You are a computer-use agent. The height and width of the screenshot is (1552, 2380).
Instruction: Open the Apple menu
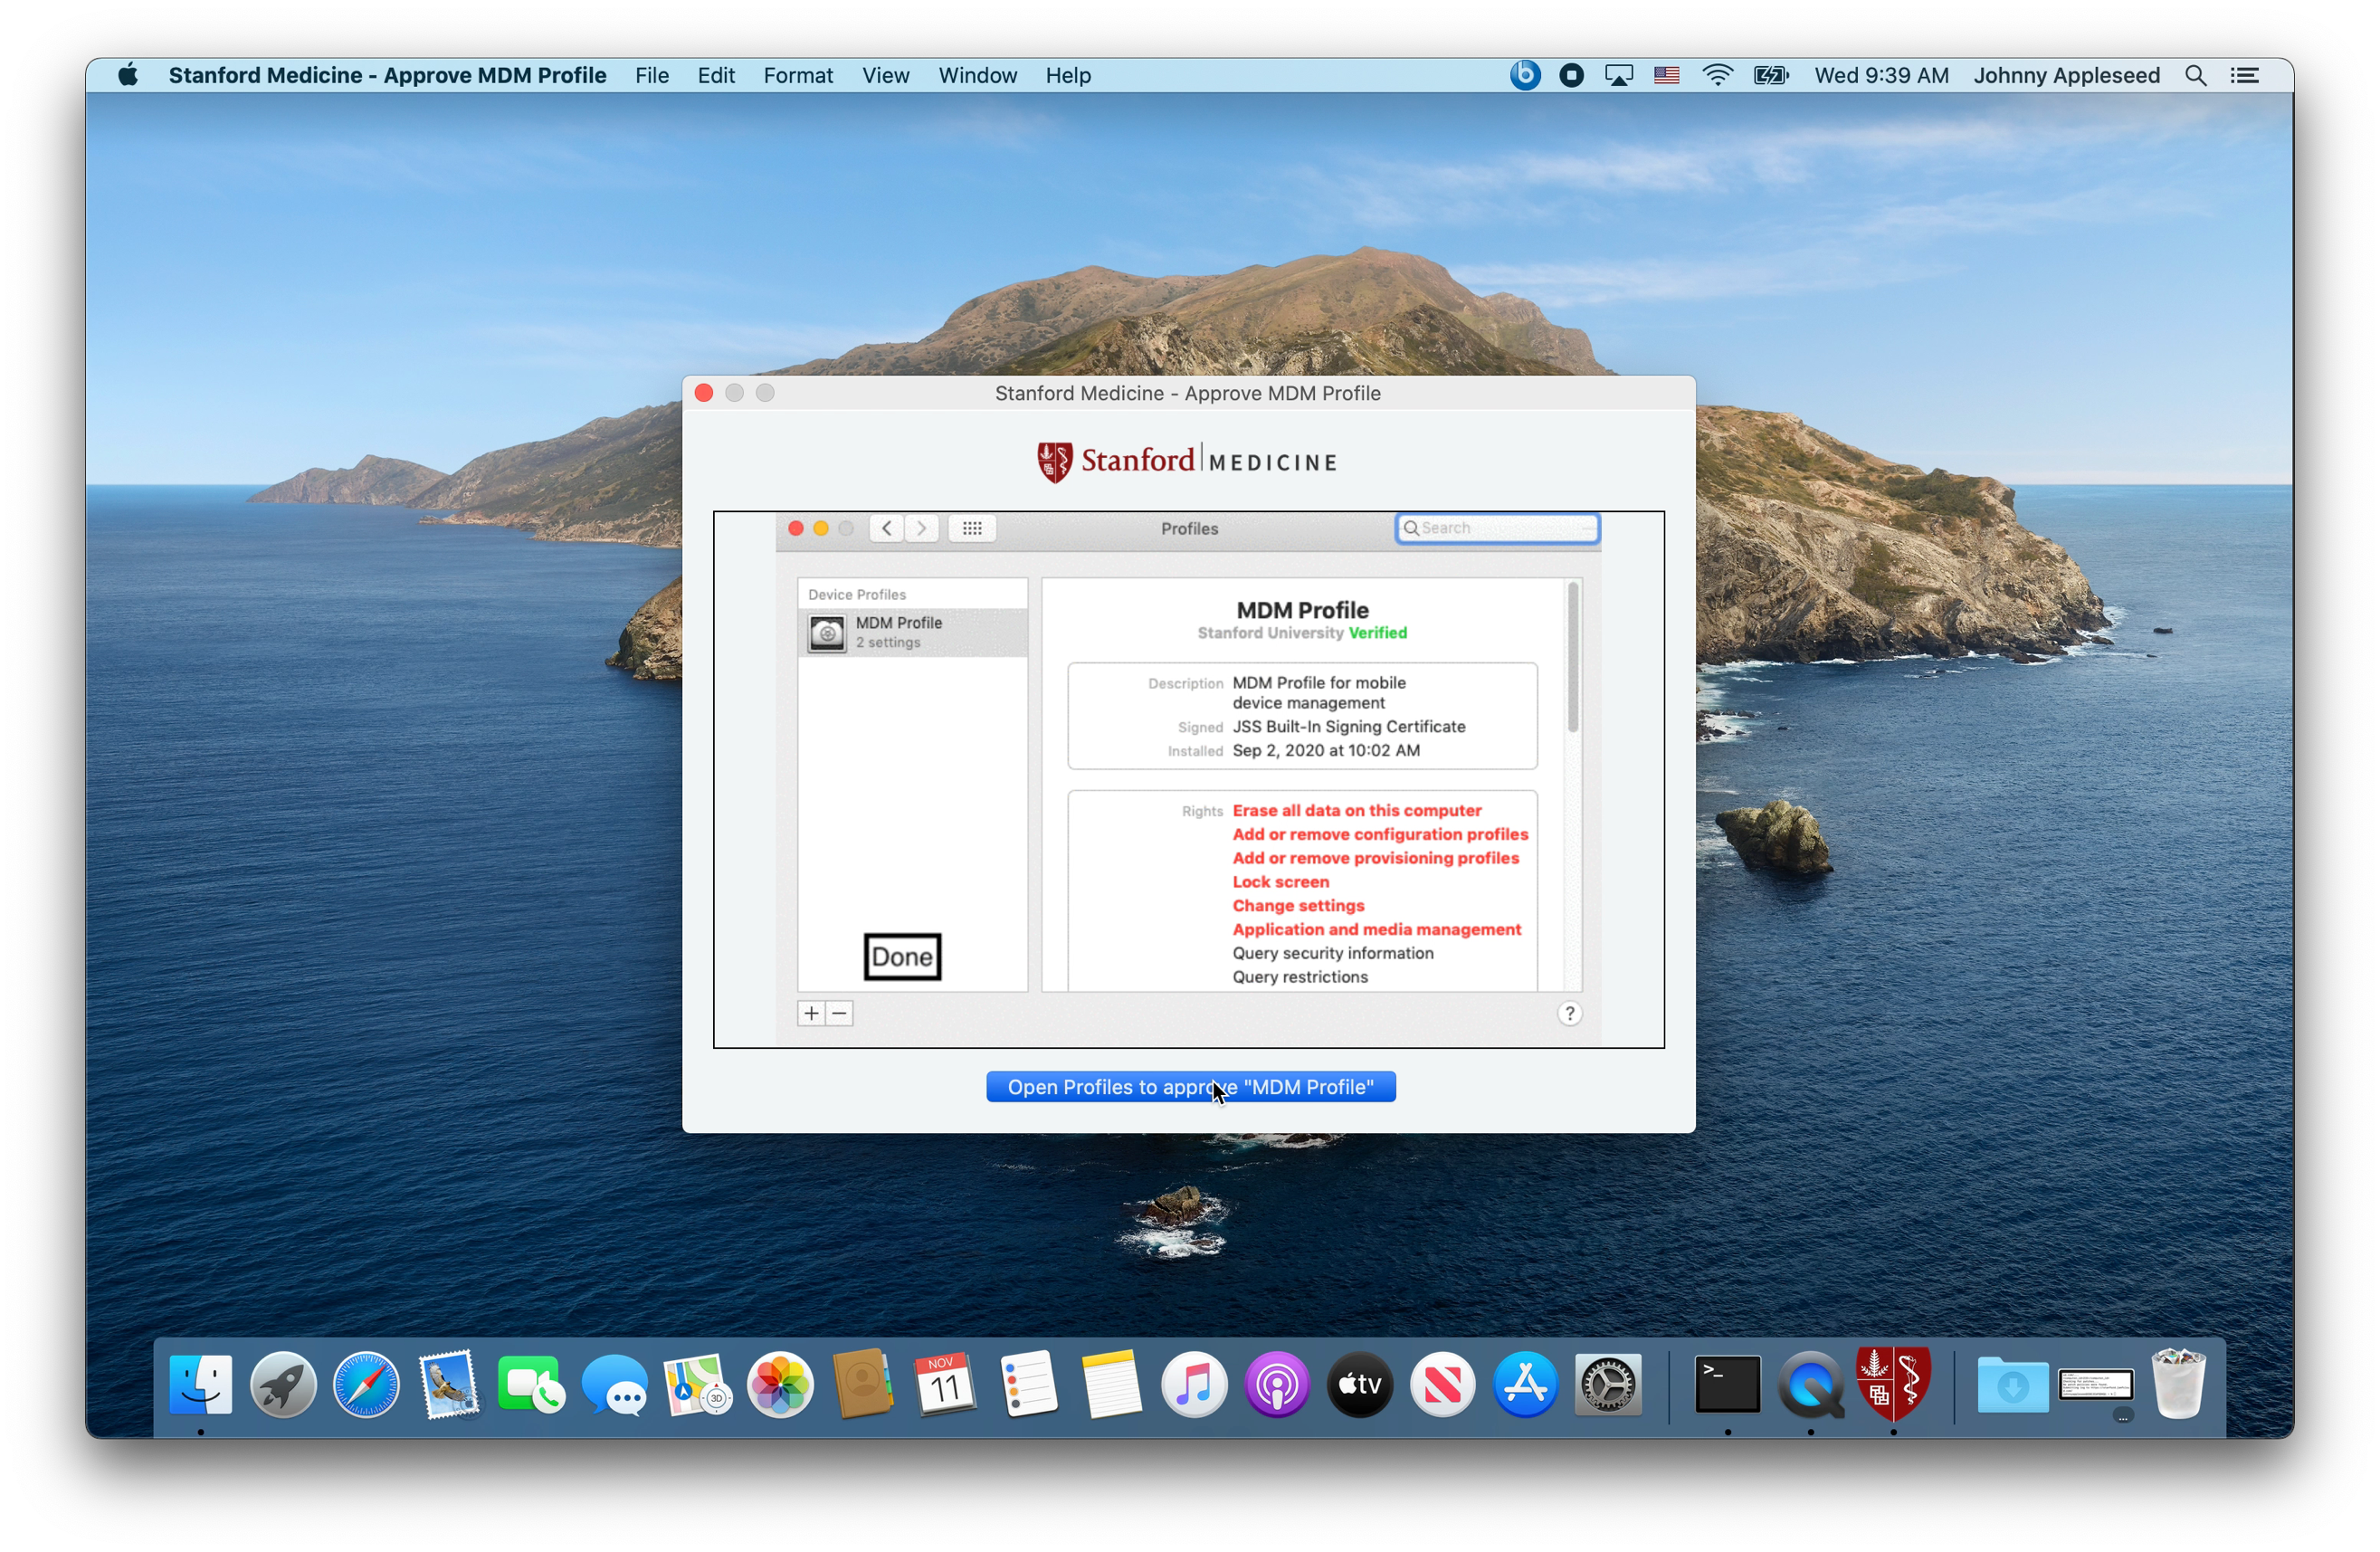tap(128, 75)
